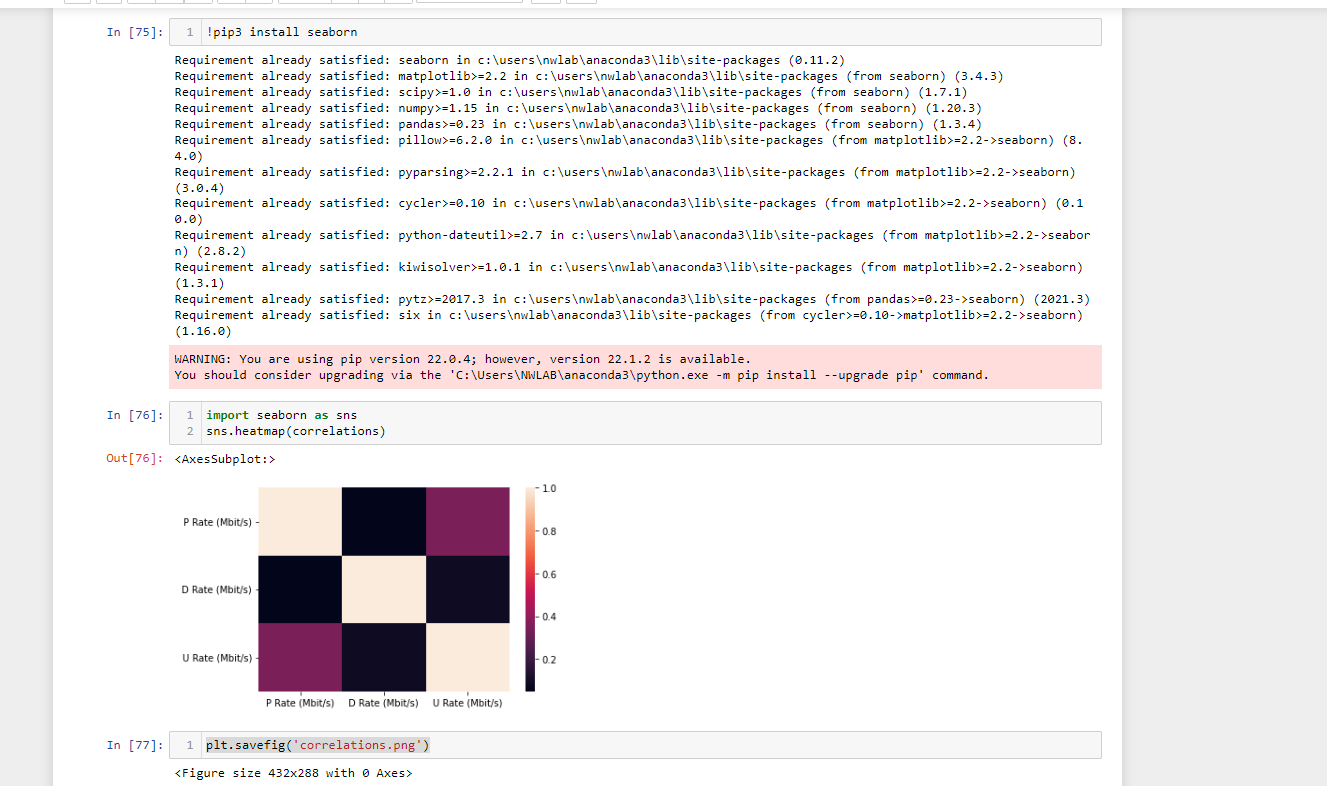Click the In [75] prompt label
The width and height of the screenshot is (1327, 786).
[134, 32]
